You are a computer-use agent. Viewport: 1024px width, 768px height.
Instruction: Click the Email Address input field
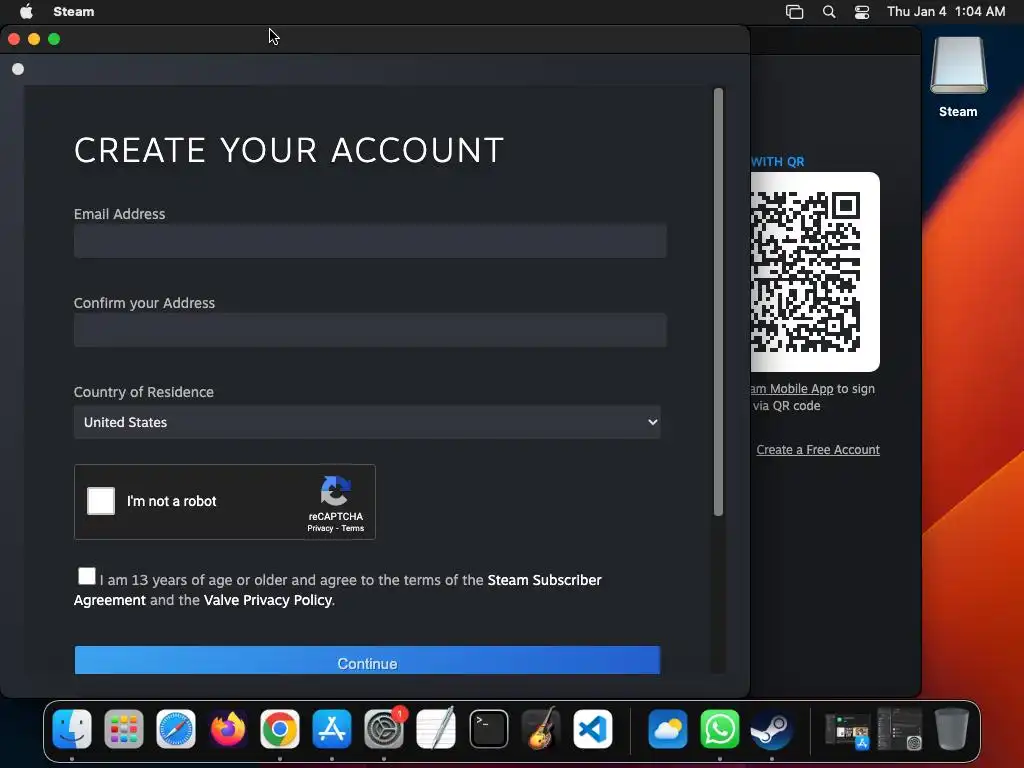point(370,241)
